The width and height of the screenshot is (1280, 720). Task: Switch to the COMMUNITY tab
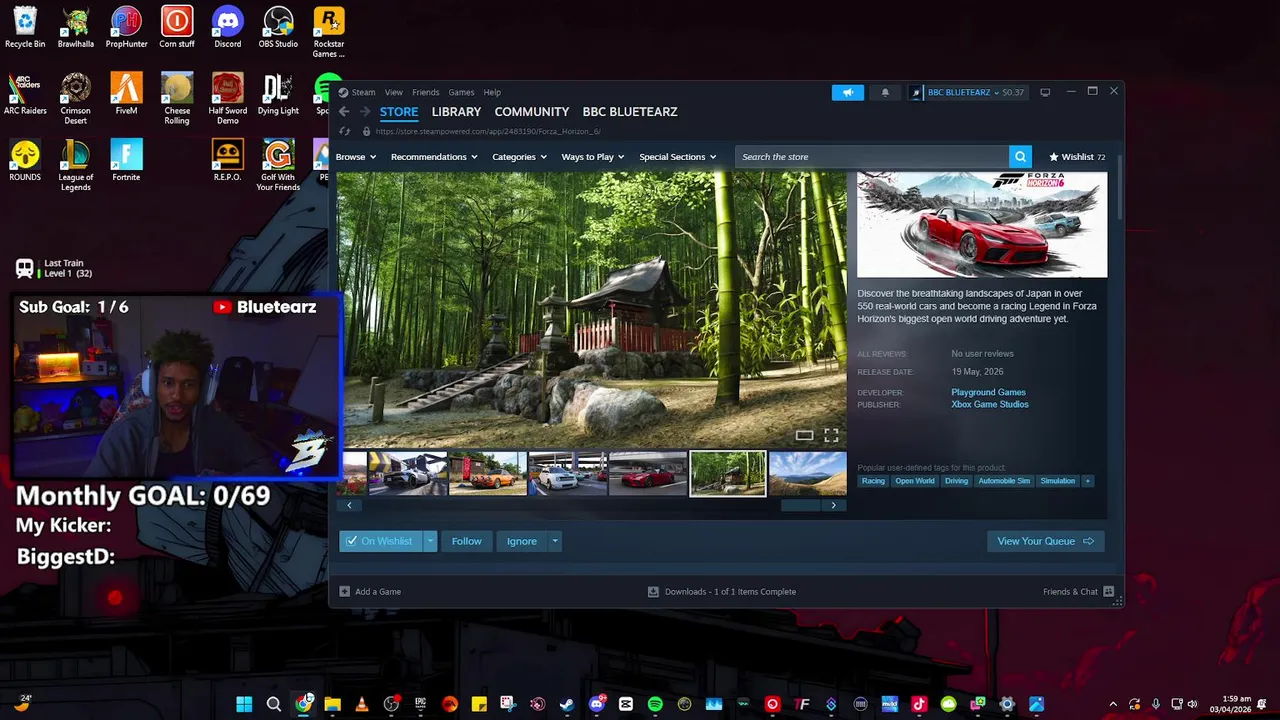(532, 112)
